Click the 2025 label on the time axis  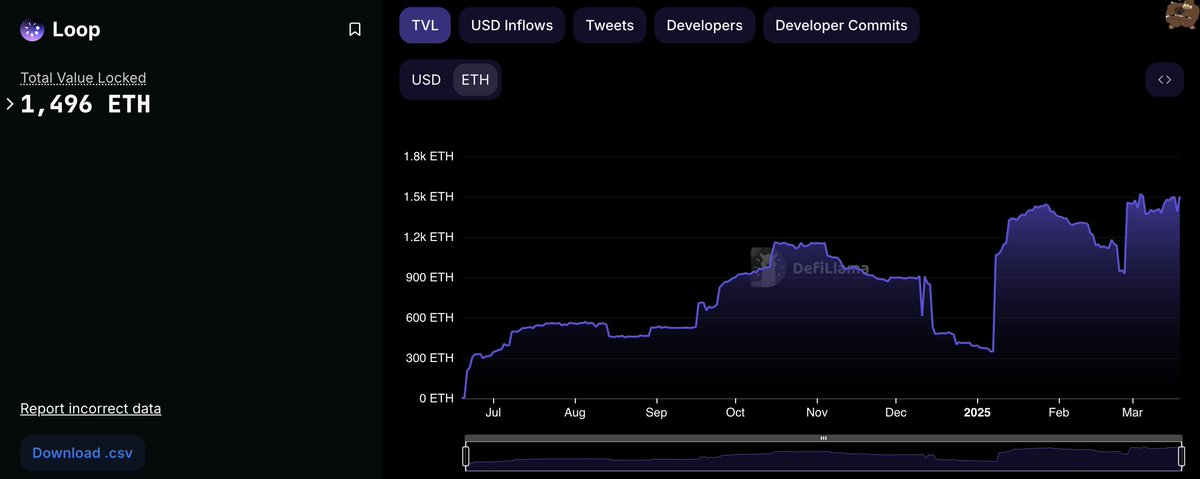[x=977, y=412]
